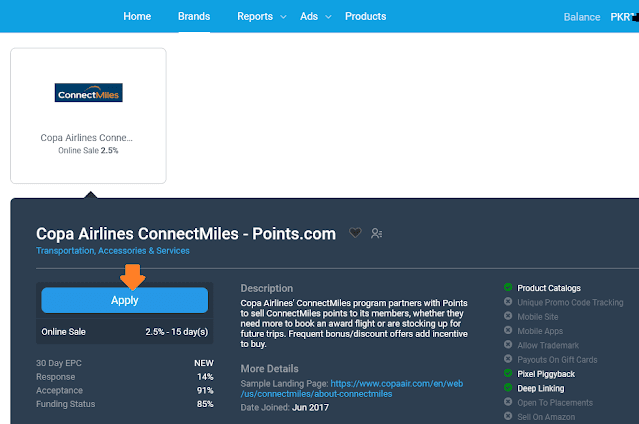Screen dimensions: 639x424
Task: Click the Balance label in header
Action: point(582,17)
